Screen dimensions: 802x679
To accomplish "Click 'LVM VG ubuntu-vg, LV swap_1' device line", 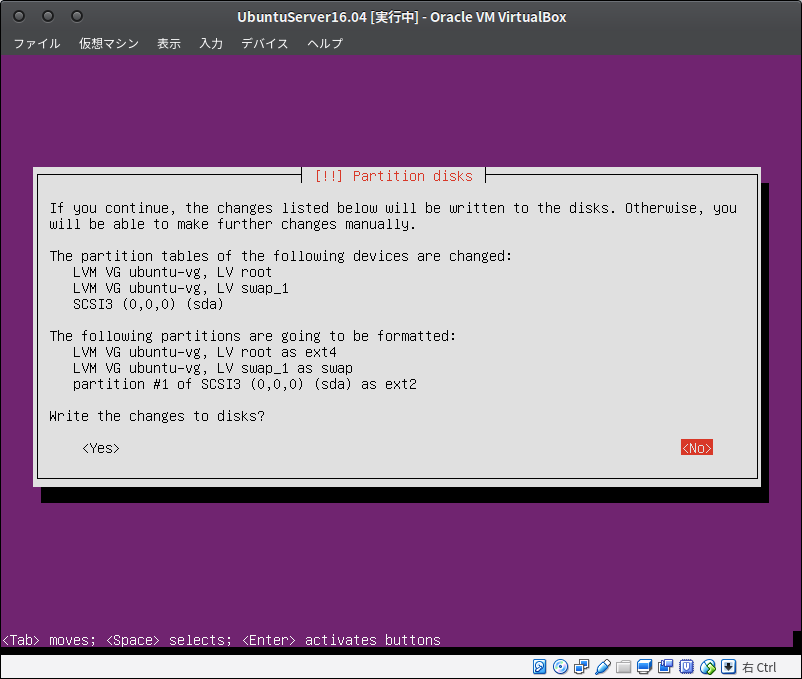I will click(181, 288).
